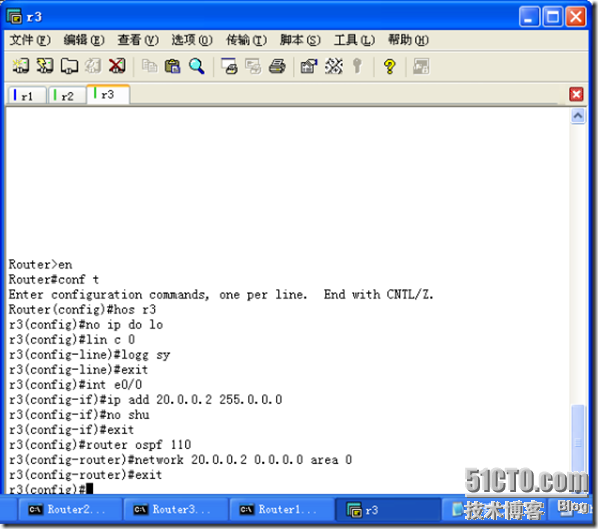Click the greyed key icon in toolbar

(357, 66)
